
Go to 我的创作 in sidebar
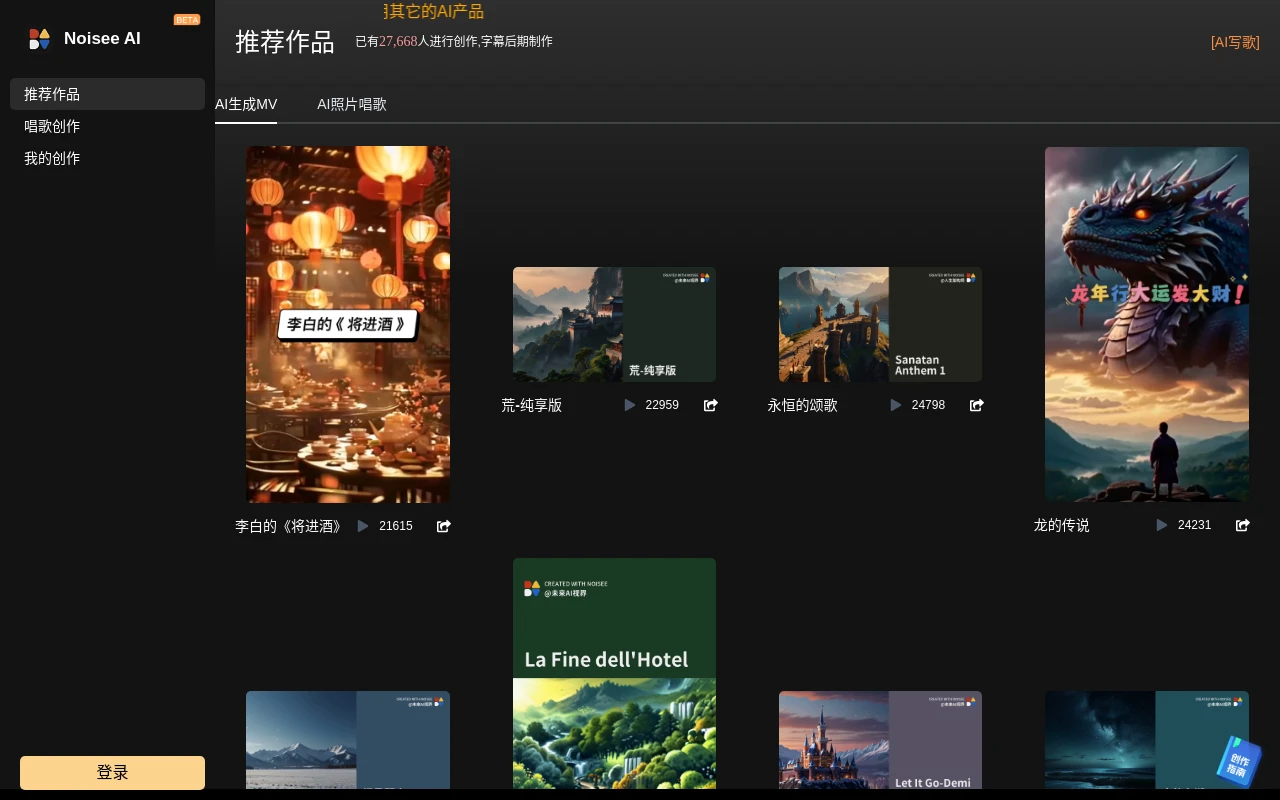coord(52,158)
